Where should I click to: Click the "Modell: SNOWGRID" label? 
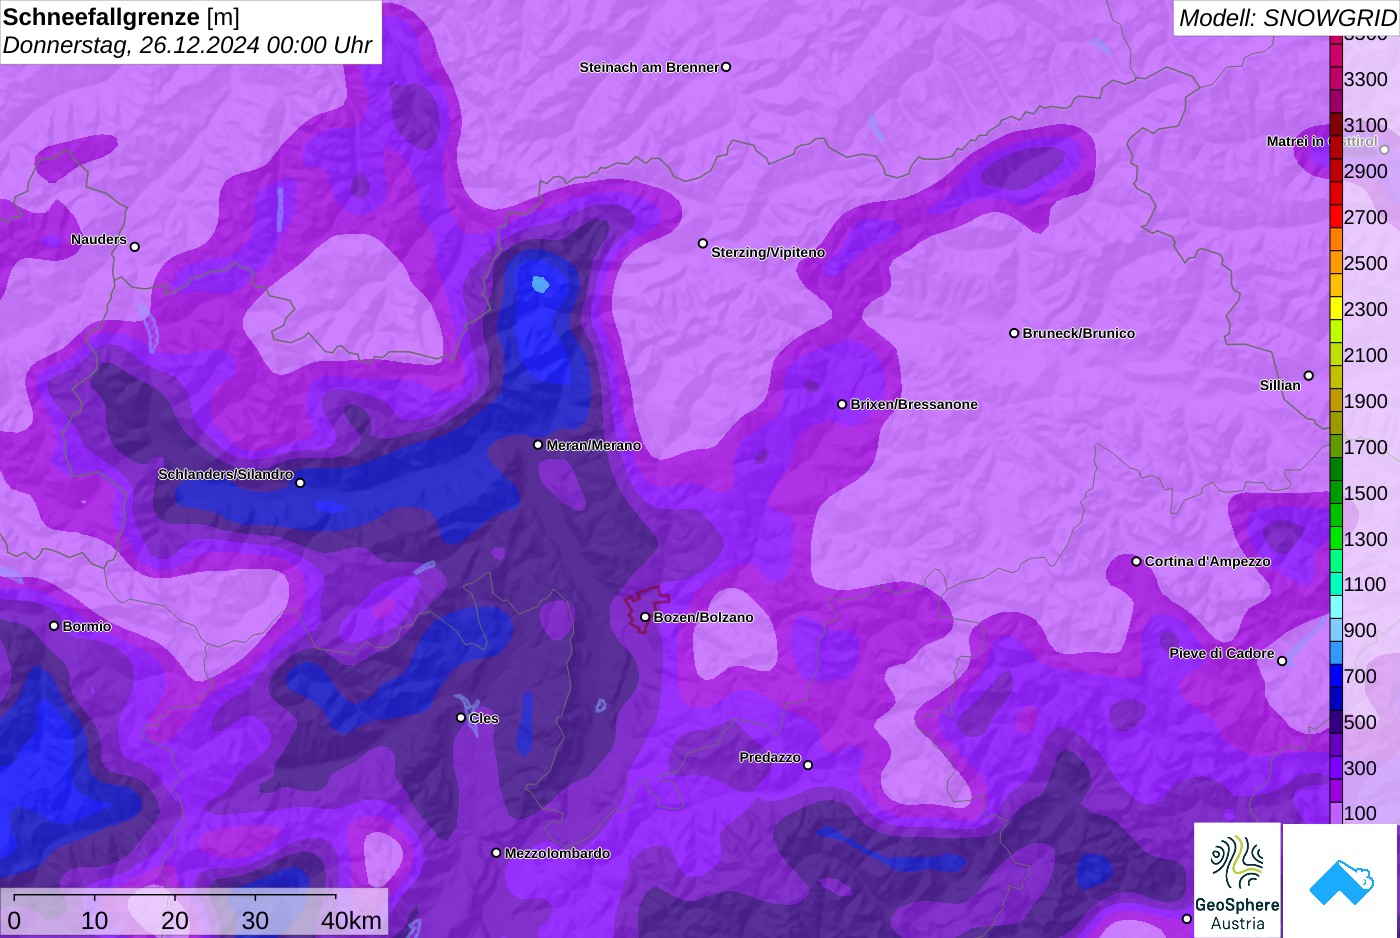1287,17
